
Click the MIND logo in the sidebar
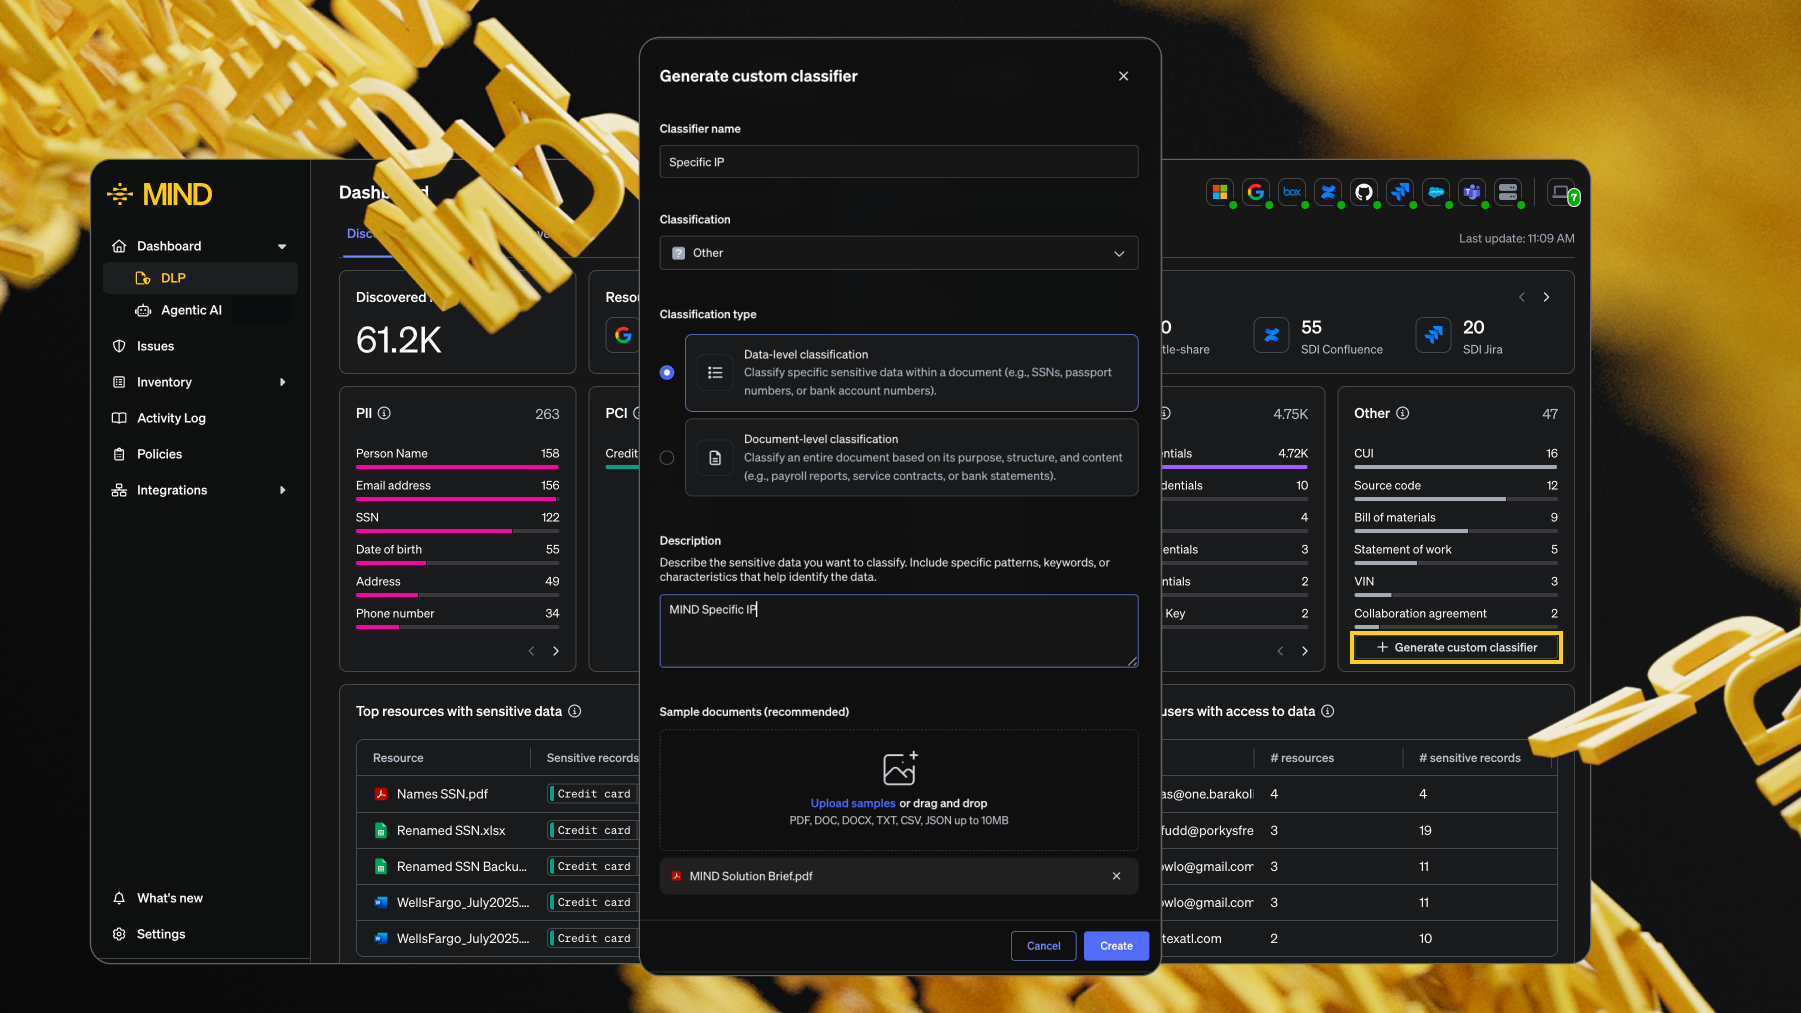(x=160, y=194)
